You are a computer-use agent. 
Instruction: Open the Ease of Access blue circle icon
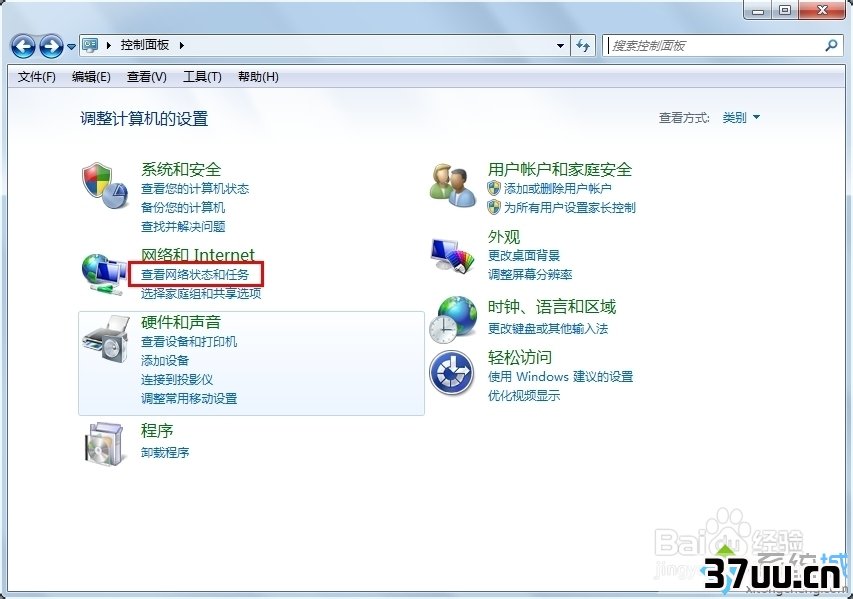(452, 373)
